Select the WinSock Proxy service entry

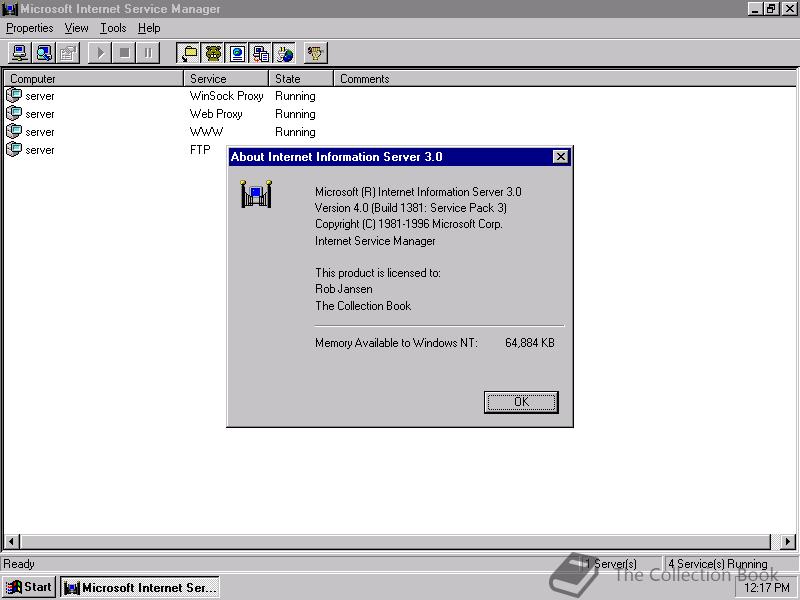click(x=227, y=96)
